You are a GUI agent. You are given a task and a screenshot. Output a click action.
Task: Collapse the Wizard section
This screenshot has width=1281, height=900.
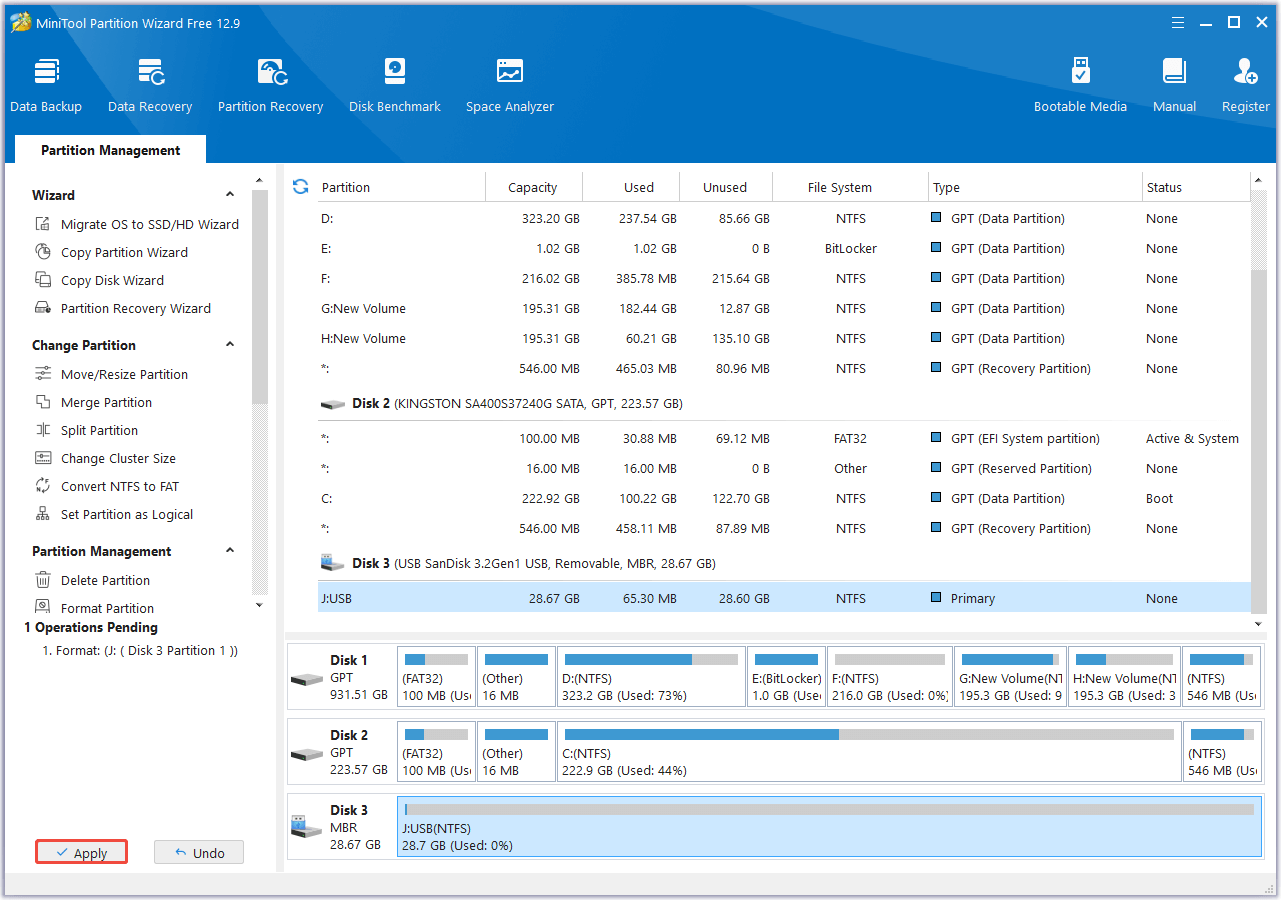click(x=229, y=194)
